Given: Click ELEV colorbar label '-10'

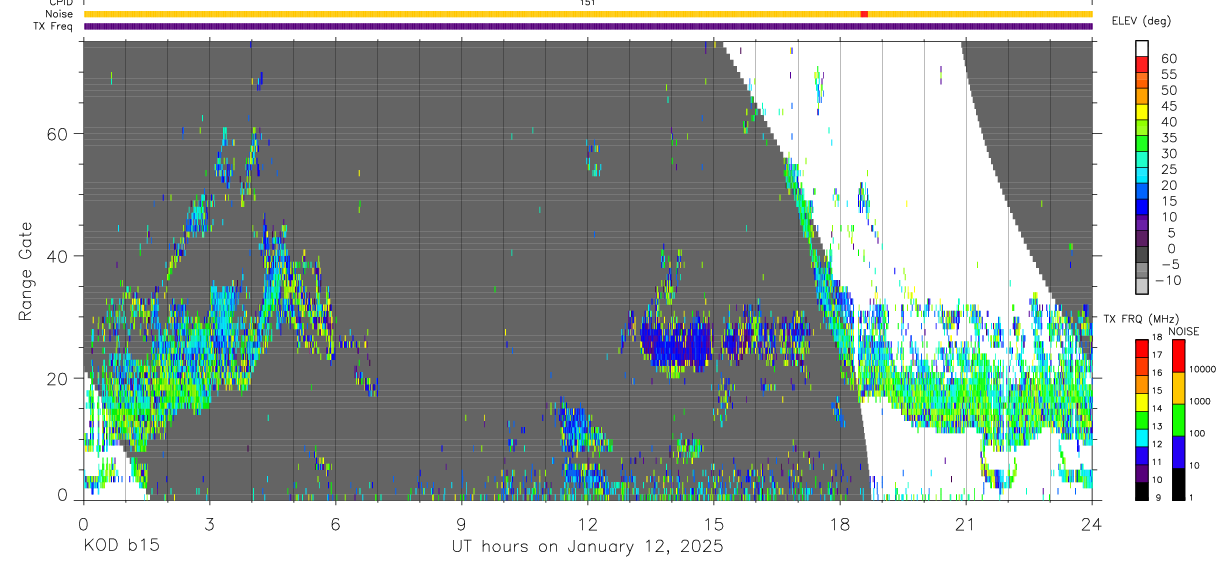Looking at the screenshot, I should (1166, 281).
